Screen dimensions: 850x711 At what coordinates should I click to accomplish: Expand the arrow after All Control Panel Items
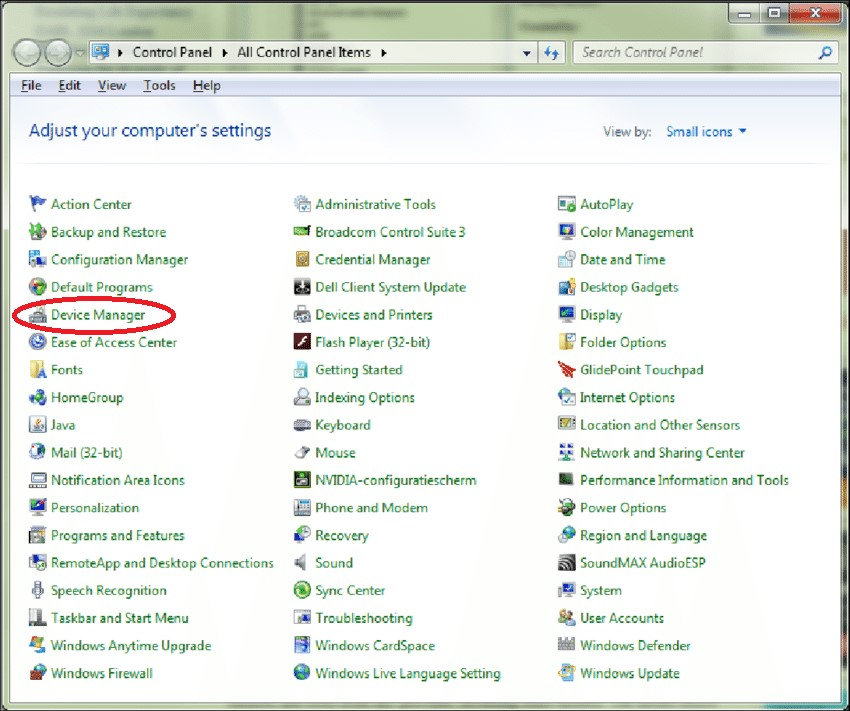tap(383, 52)
